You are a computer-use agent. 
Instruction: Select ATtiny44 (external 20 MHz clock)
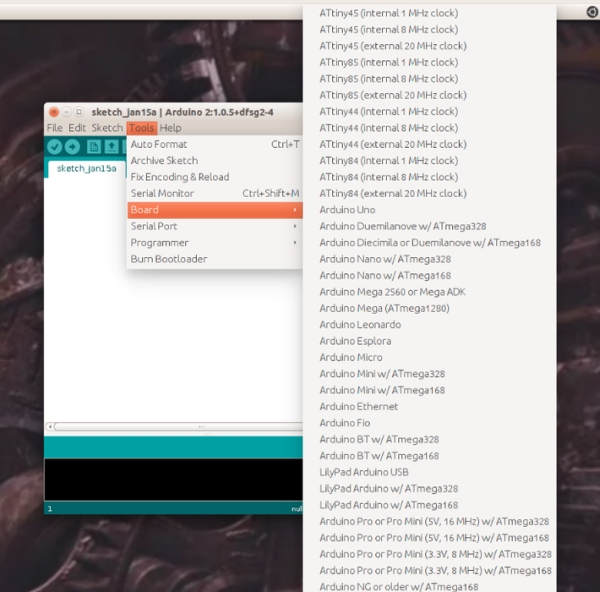[x=430, y=144]
